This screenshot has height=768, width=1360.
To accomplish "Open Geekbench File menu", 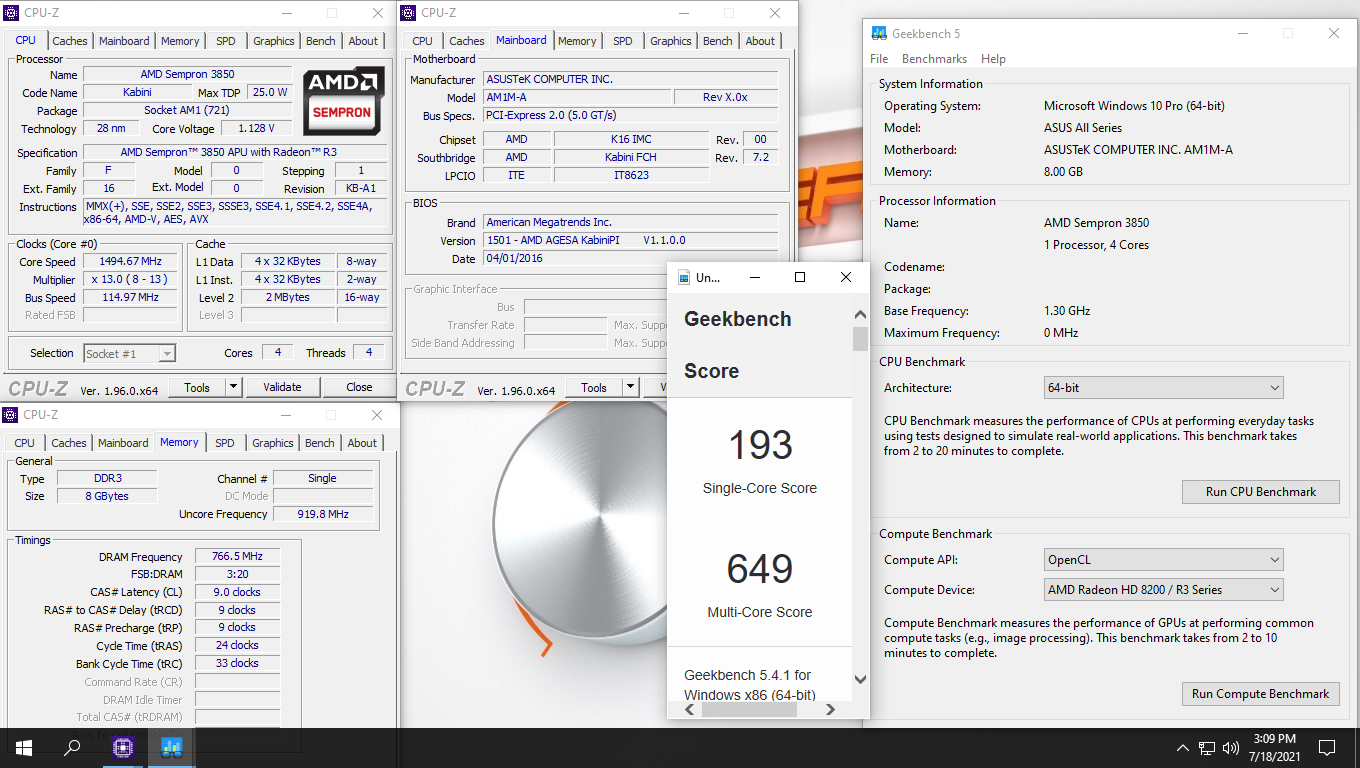I will pos(879,59).
